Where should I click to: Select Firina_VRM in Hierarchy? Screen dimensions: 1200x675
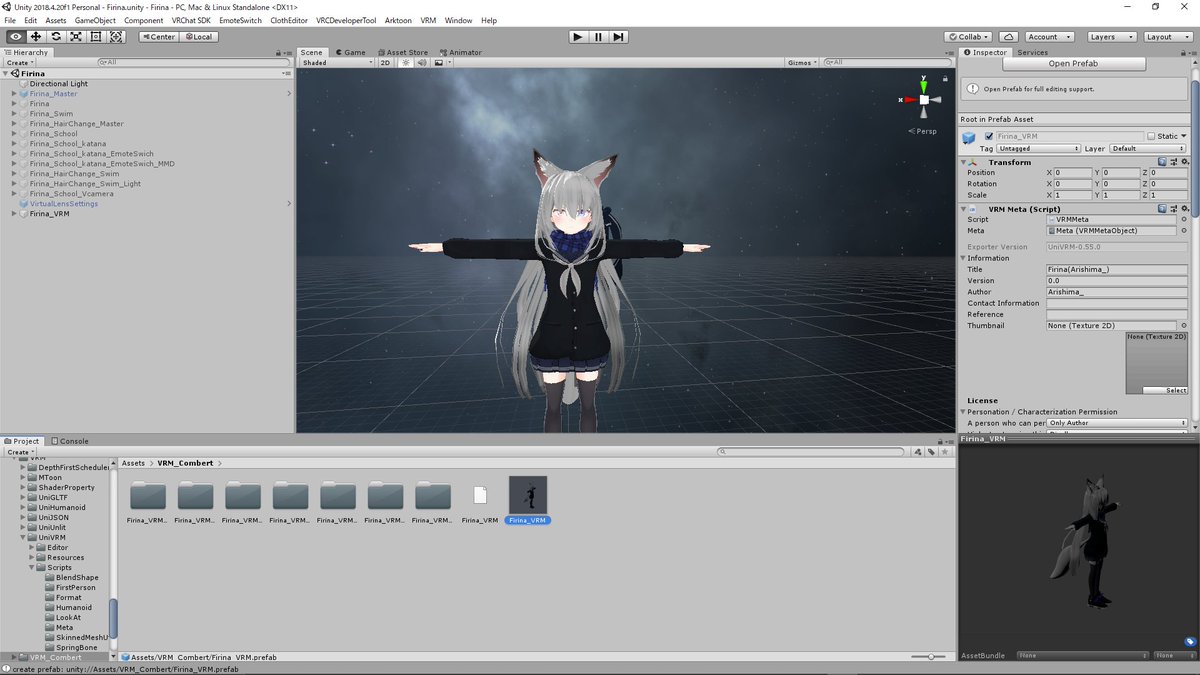(x=49, y=214)
